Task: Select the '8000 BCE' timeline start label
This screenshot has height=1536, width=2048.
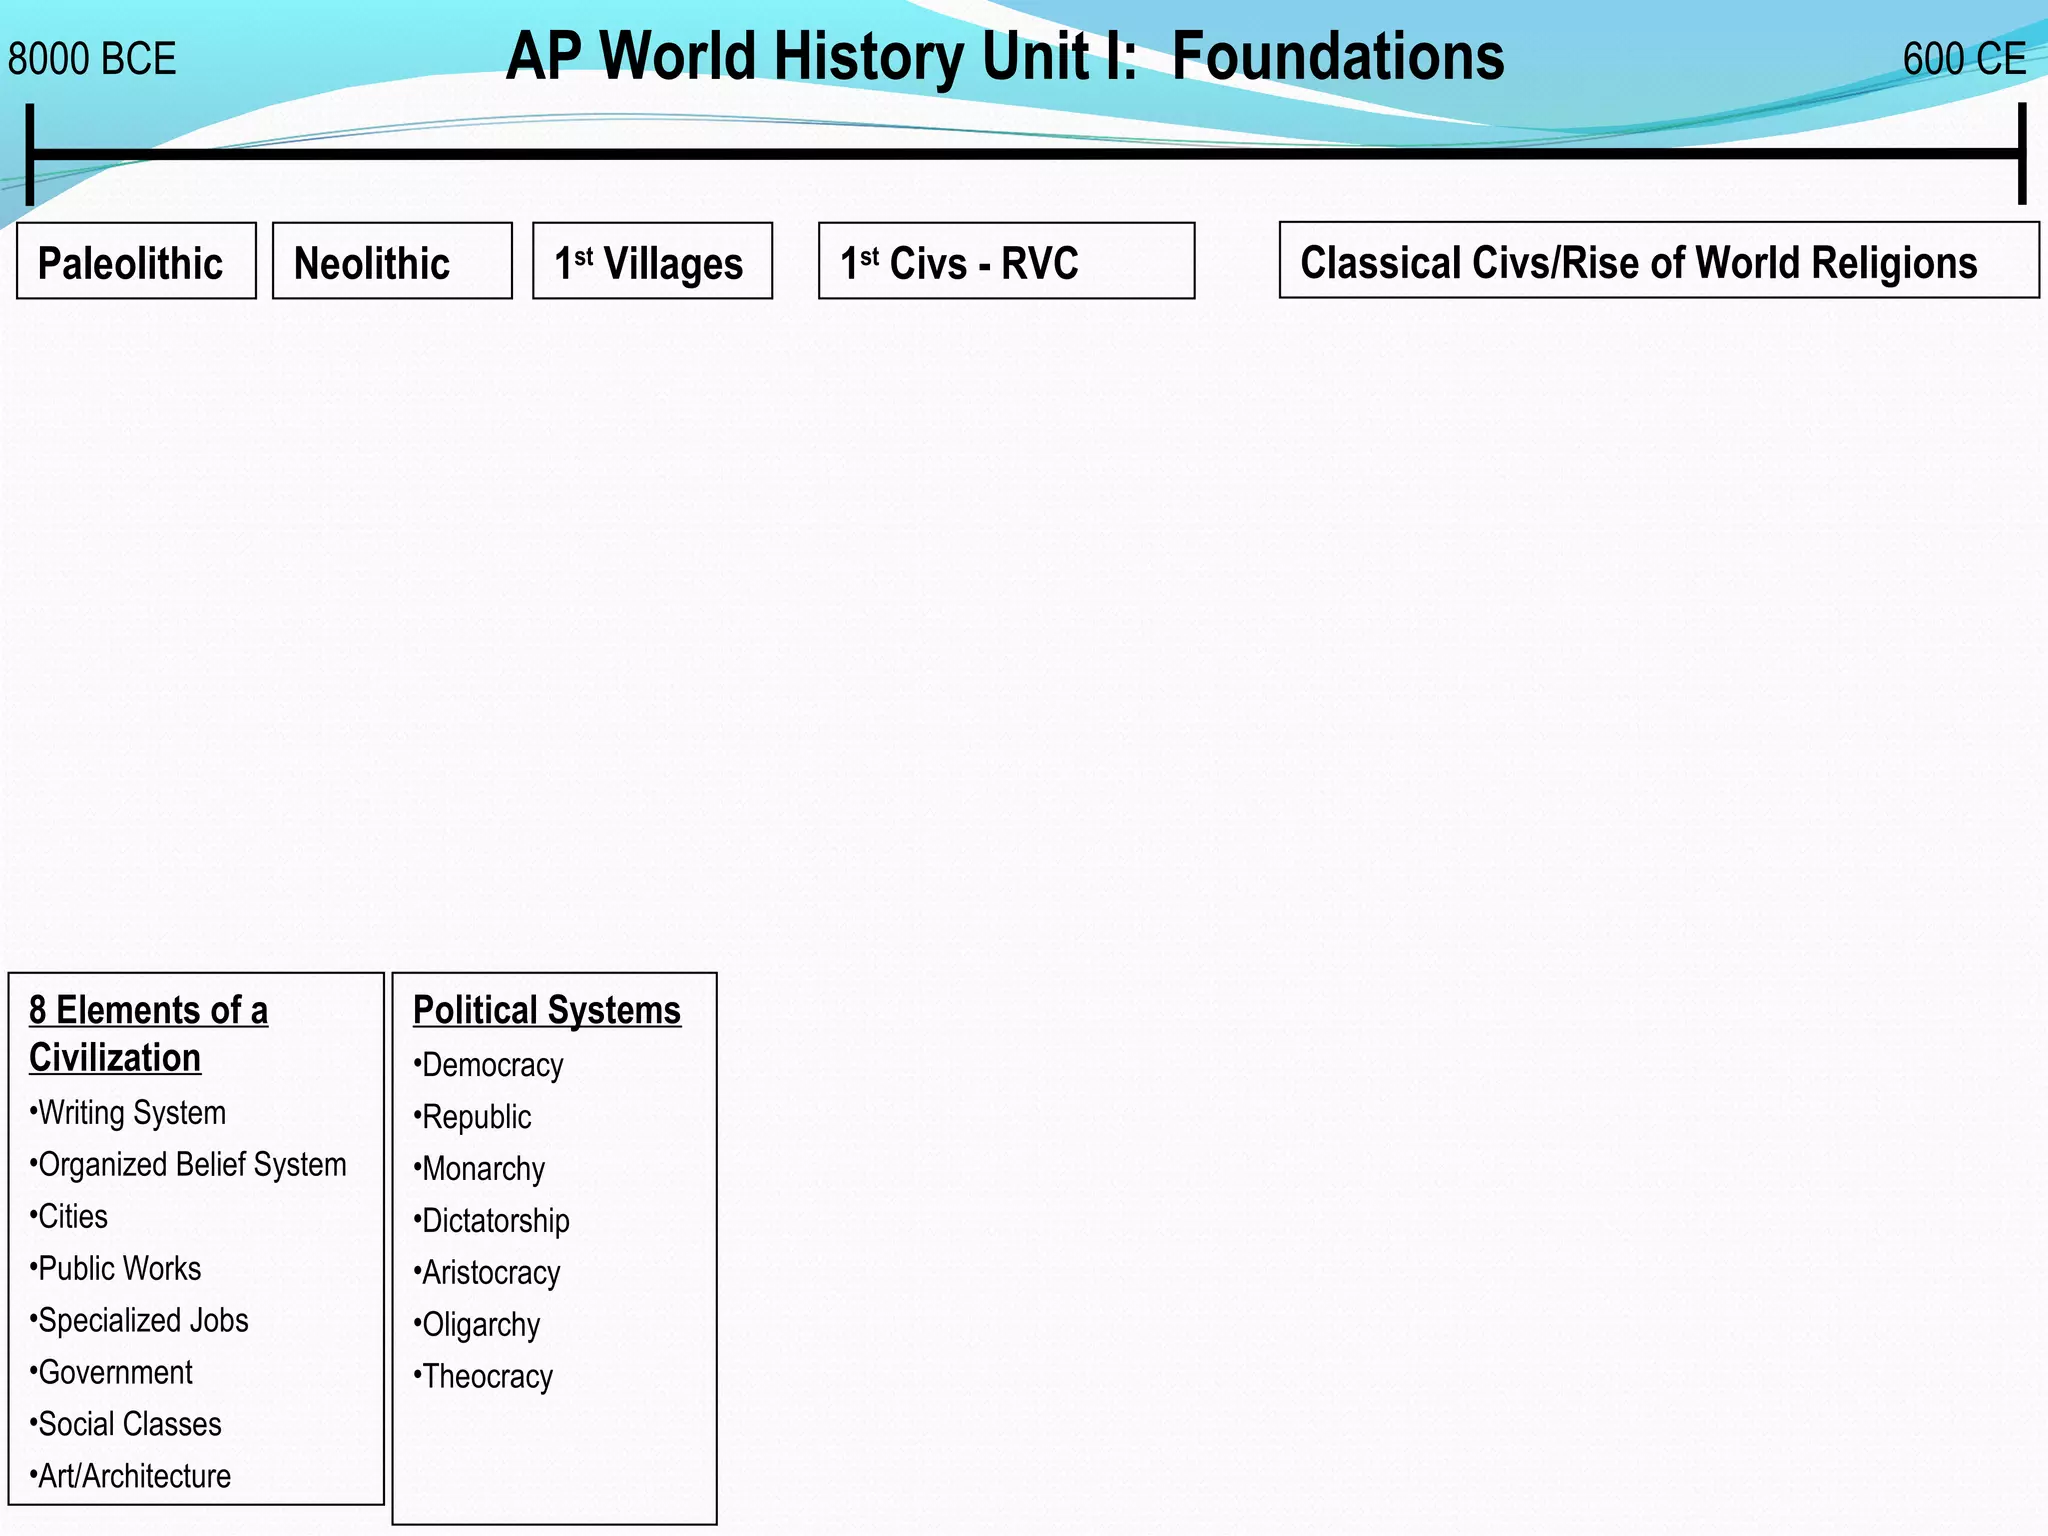Action: (x=92, y=59)
